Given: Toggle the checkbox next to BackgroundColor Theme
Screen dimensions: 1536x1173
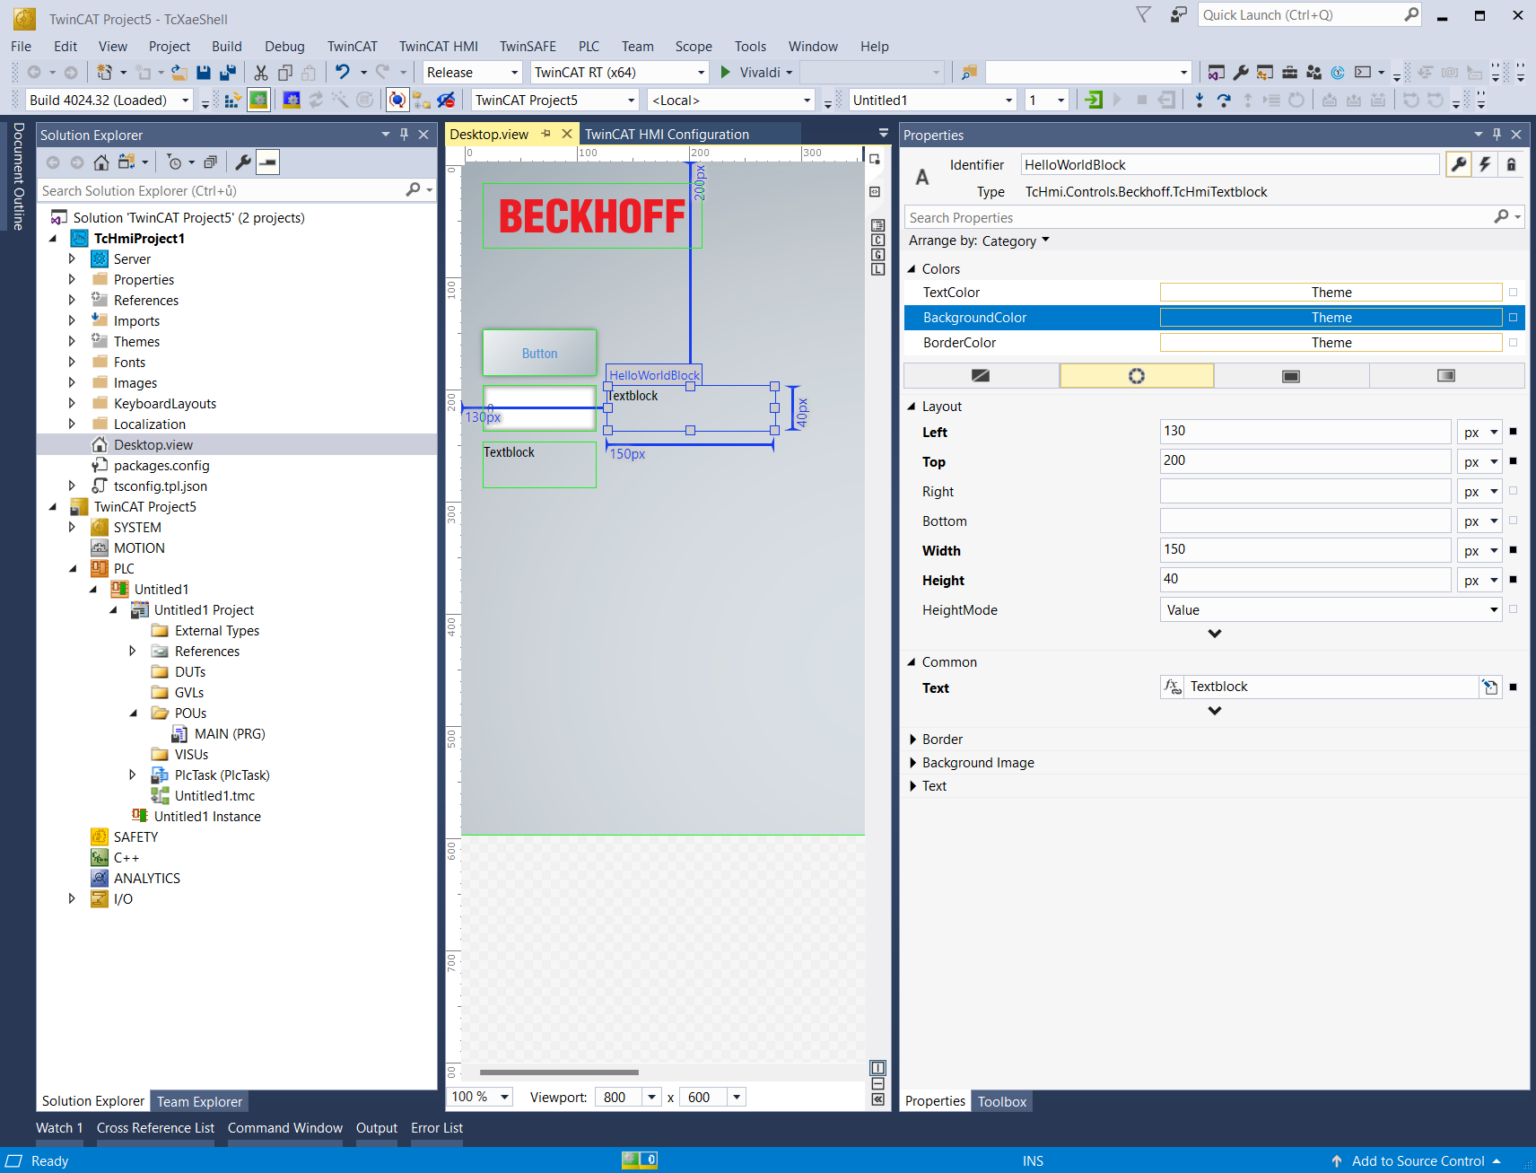Looking at the screenshot, I should click(1513, 317).
